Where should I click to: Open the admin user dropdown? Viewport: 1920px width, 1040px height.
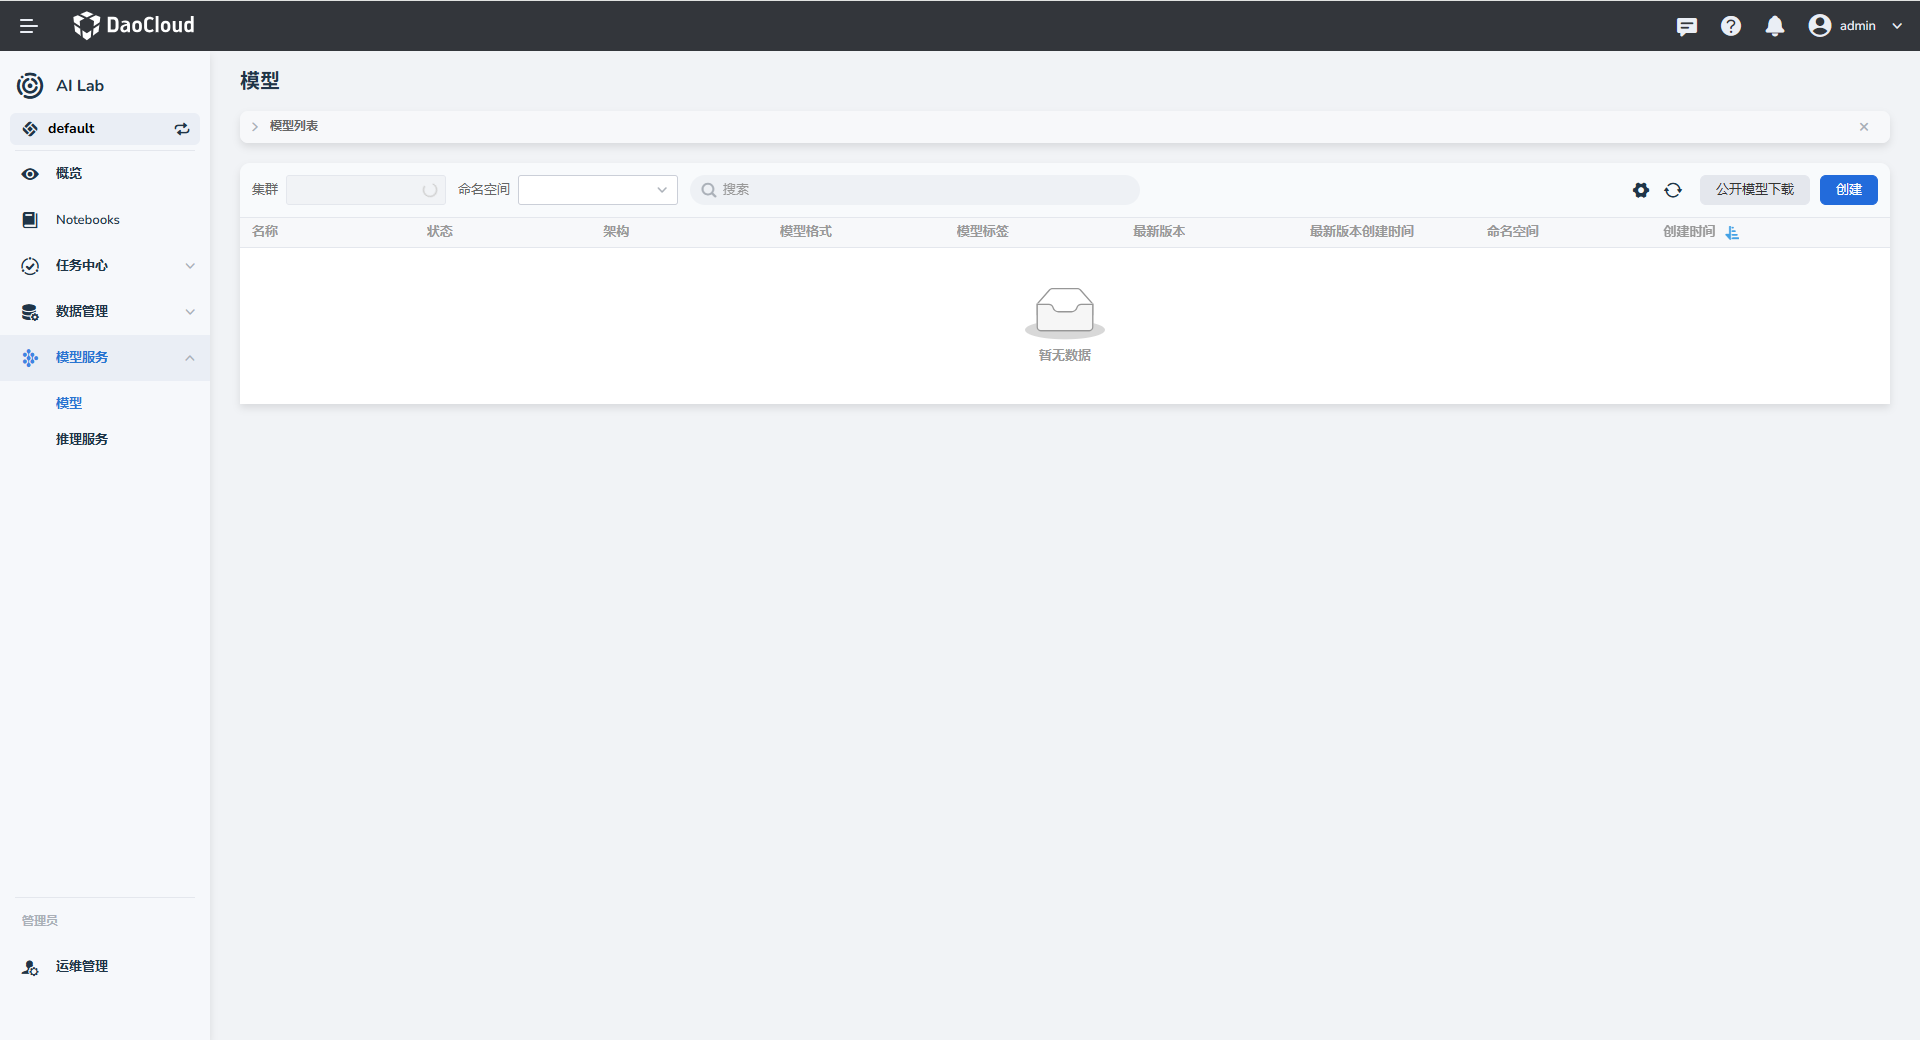(1855, 26)
